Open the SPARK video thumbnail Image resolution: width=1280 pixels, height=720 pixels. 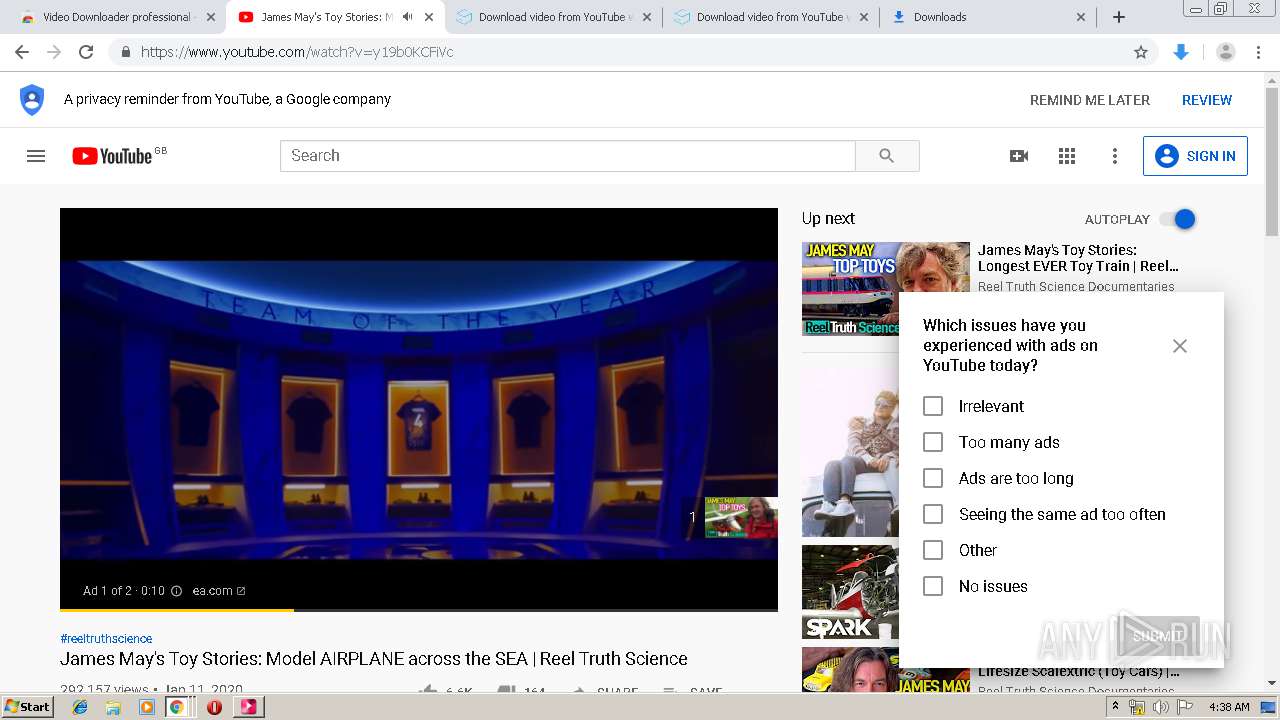coord(850,592)
